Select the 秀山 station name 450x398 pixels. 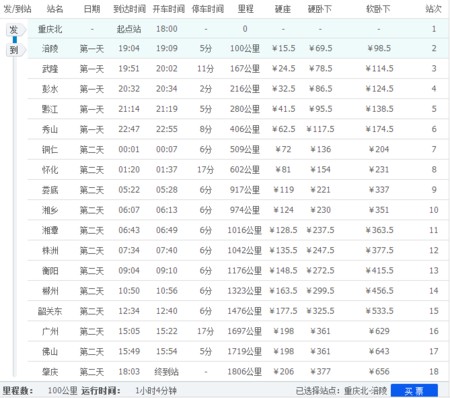tap(50, 129)
